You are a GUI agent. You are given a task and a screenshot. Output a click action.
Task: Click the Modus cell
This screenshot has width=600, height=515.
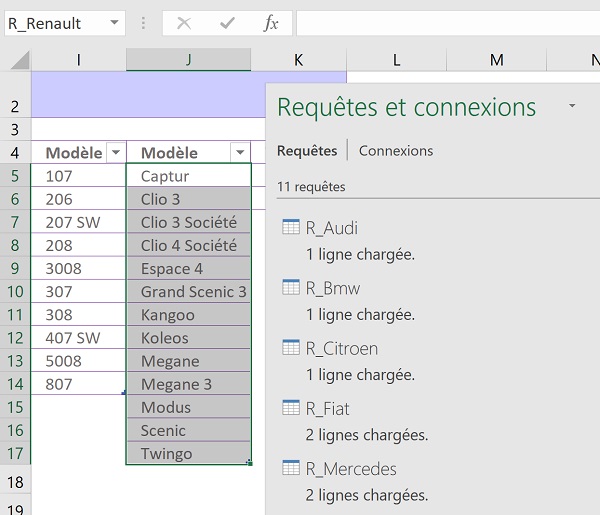click(189, 407)
